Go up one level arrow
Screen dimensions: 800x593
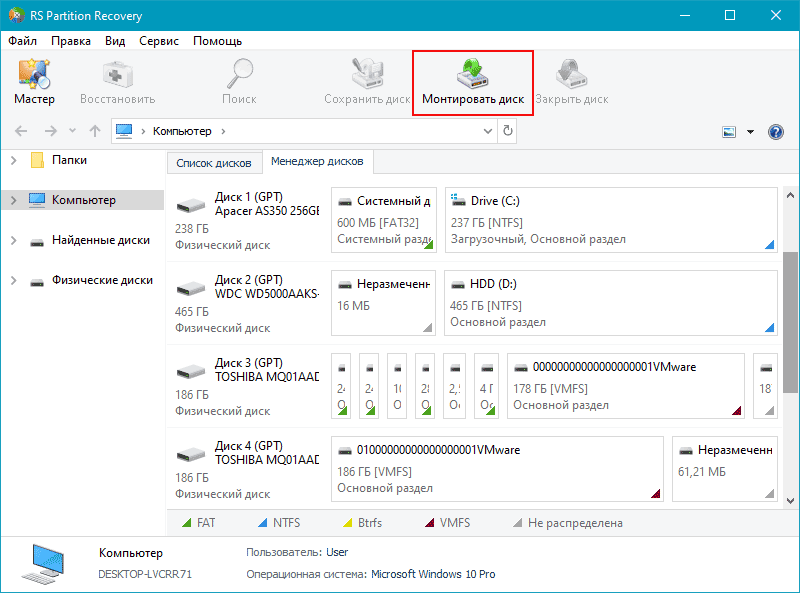(x=95, y=131)
